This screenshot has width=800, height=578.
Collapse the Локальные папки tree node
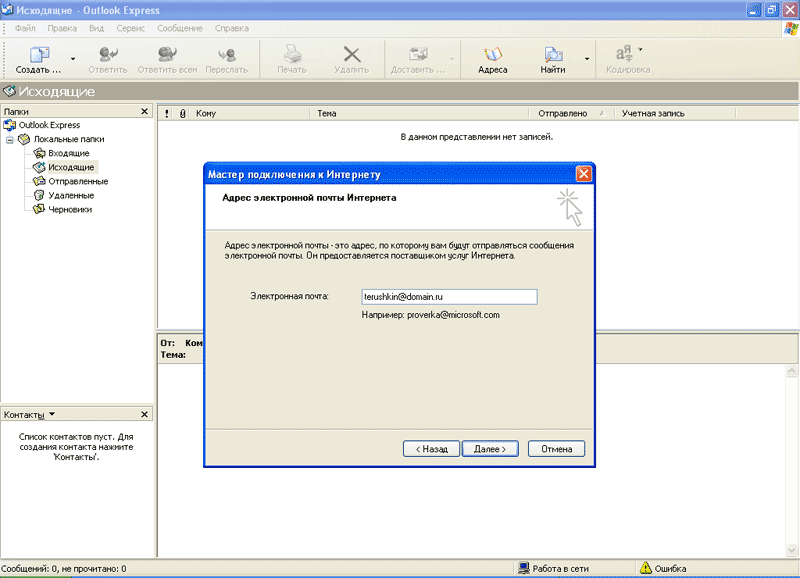(x=10, y=139)
